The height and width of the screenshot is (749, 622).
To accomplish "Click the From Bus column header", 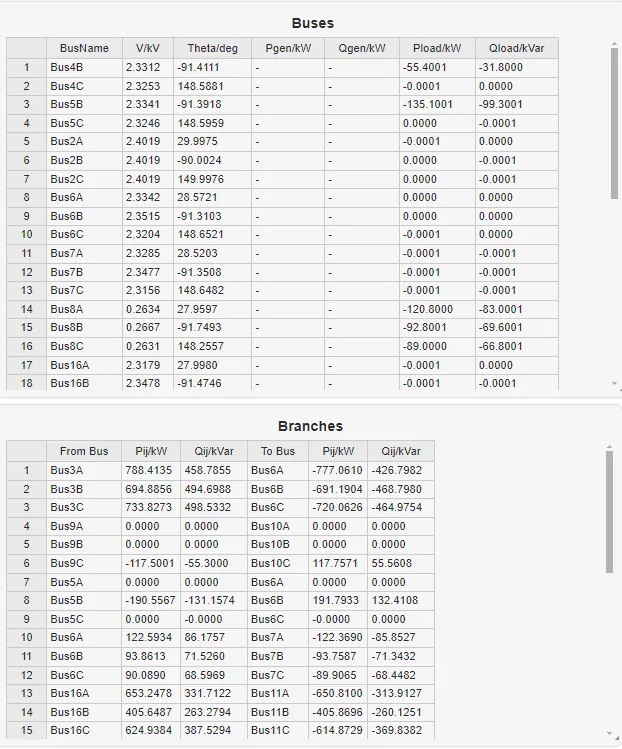I will point(84,451).
